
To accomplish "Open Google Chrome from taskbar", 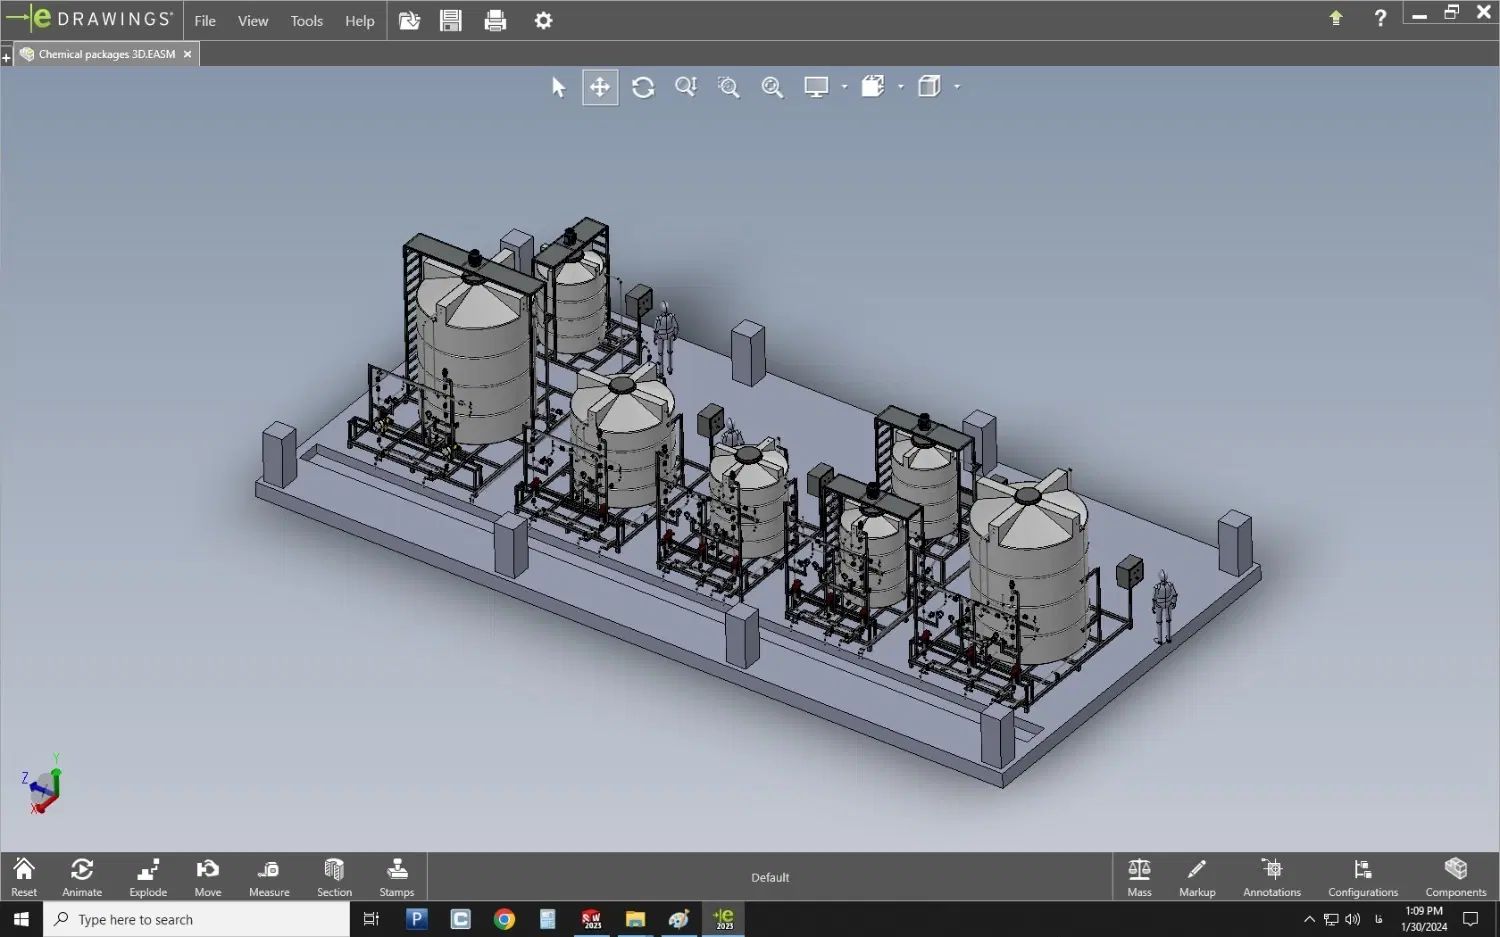I will [x=504, y=919].
